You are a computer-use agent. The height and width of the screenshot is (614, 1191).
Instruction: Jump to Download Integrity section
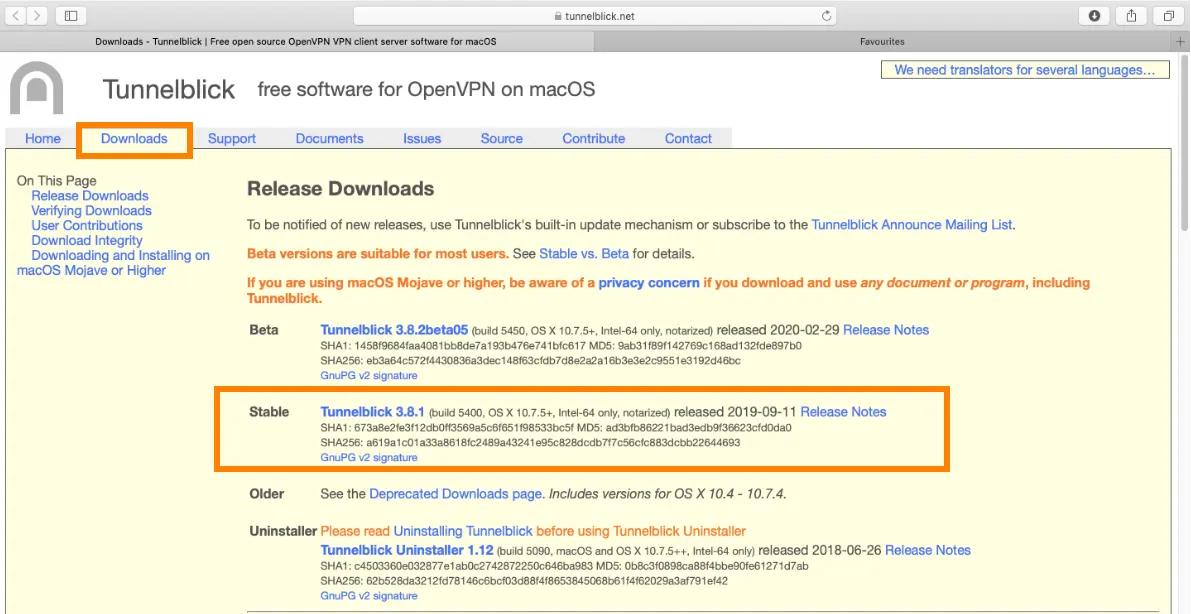87,240
